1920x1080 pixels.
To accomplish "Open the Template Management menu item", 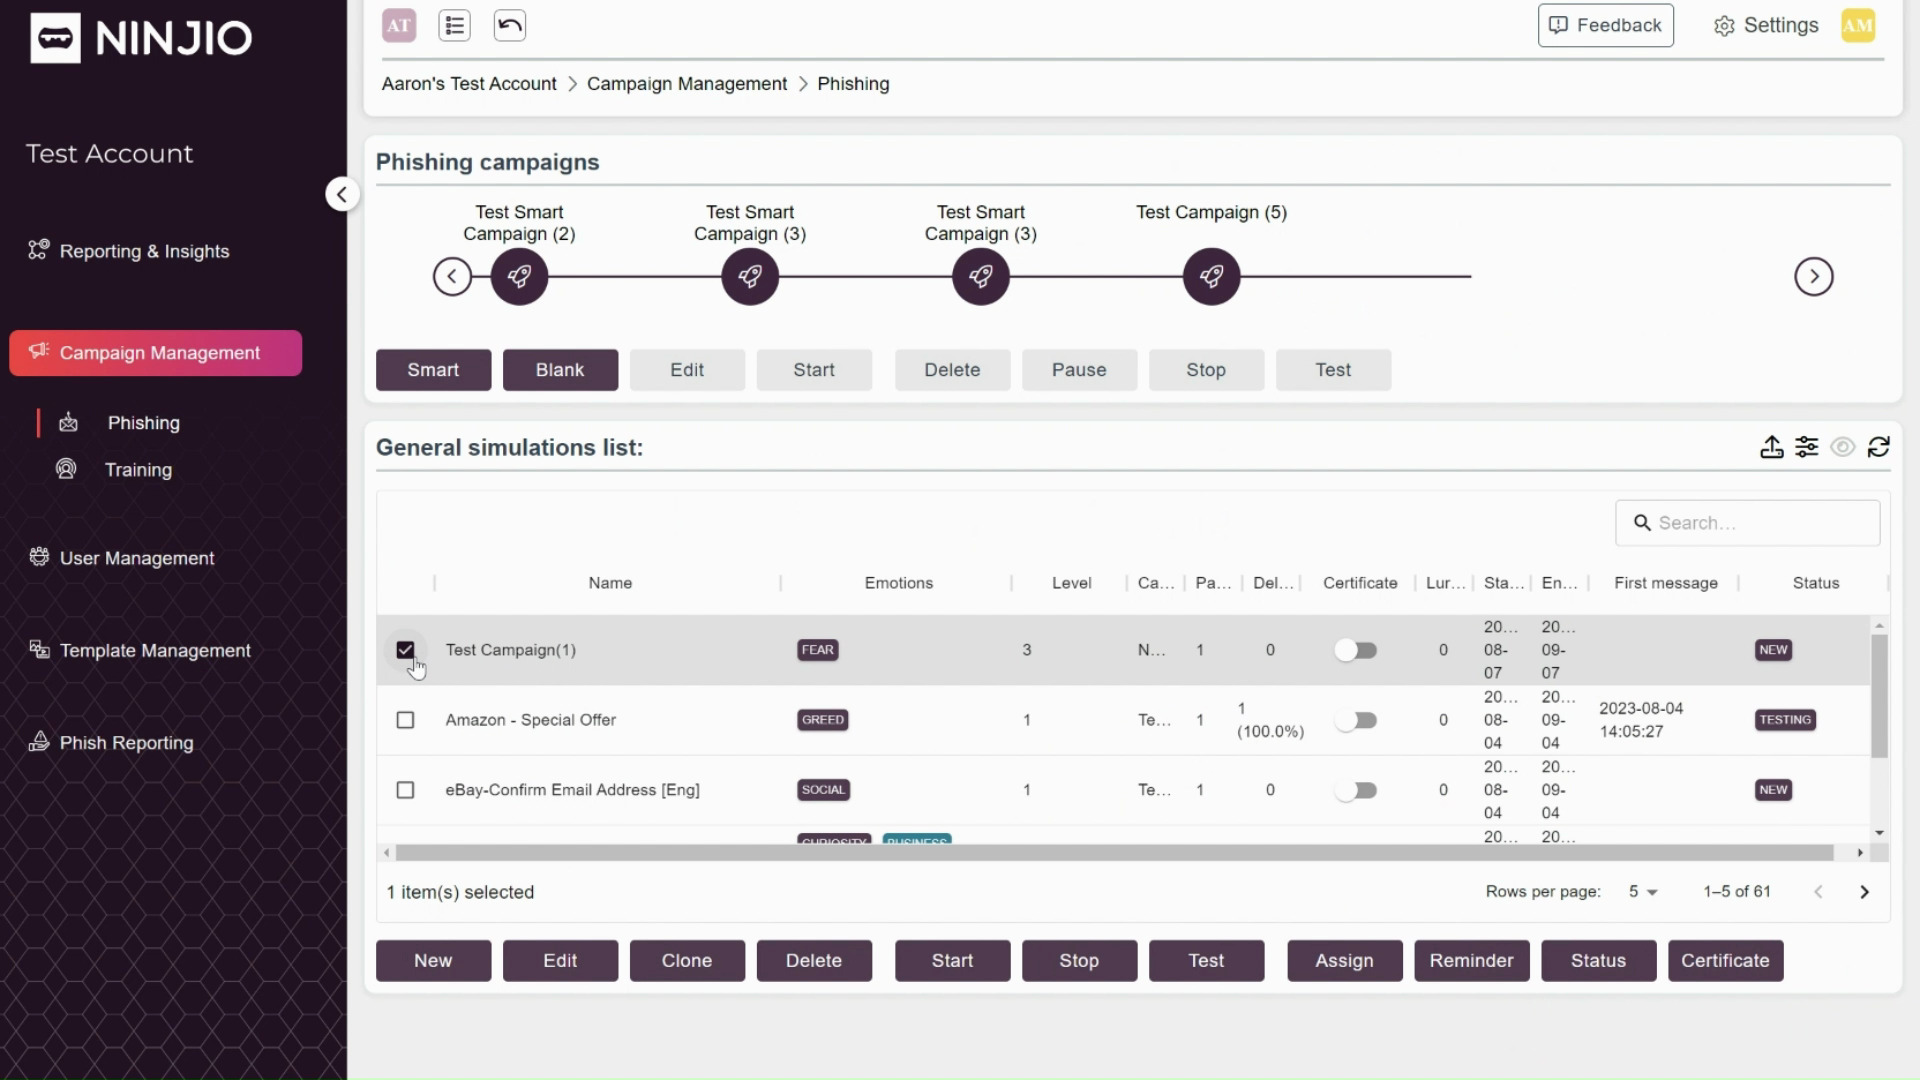I will pos(155,651).
